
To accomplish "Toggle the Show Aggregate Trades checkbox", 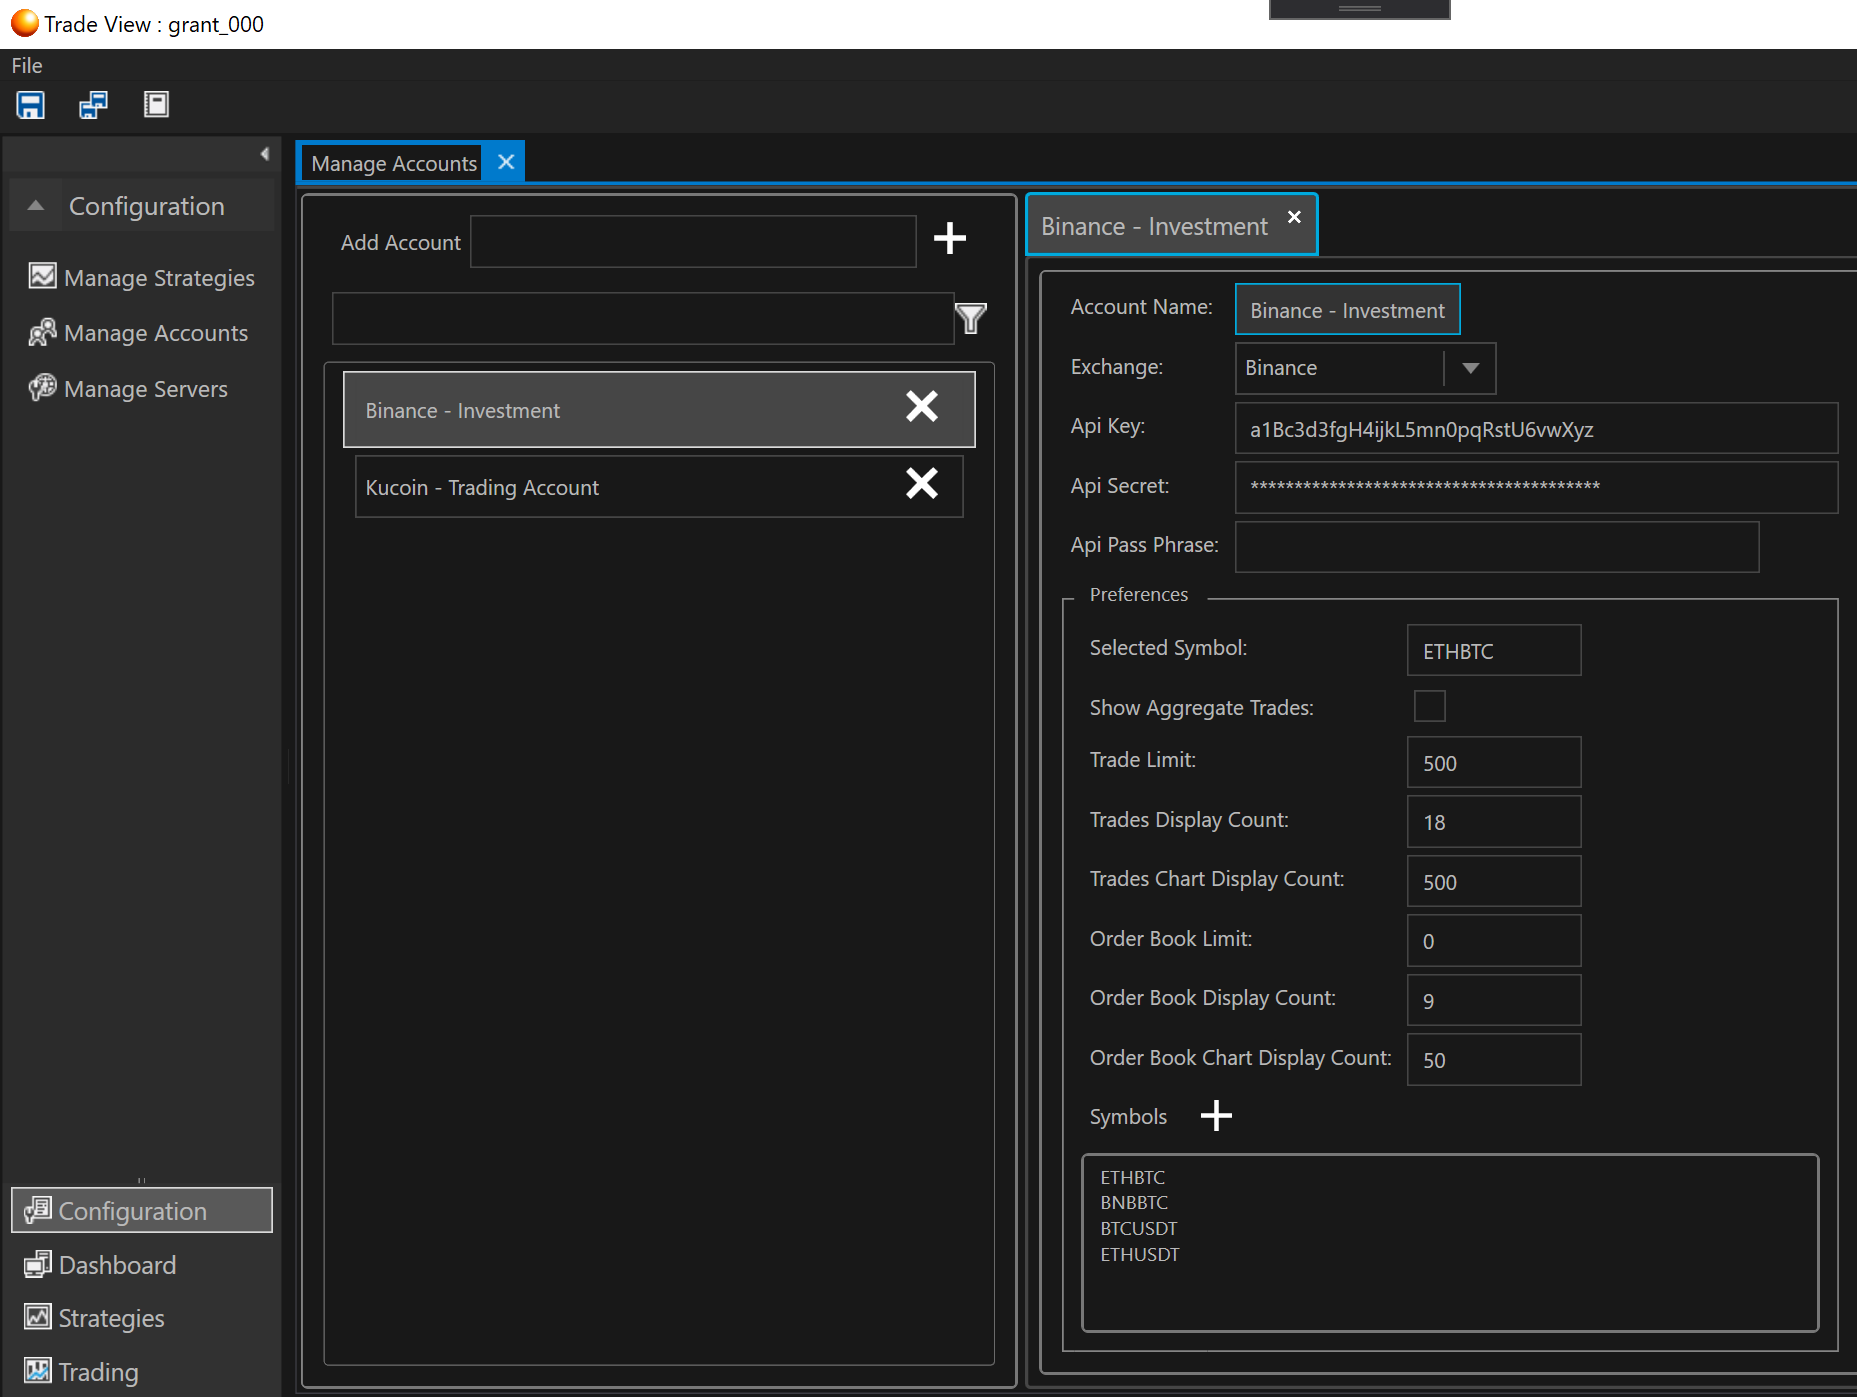I will 1430,706.
